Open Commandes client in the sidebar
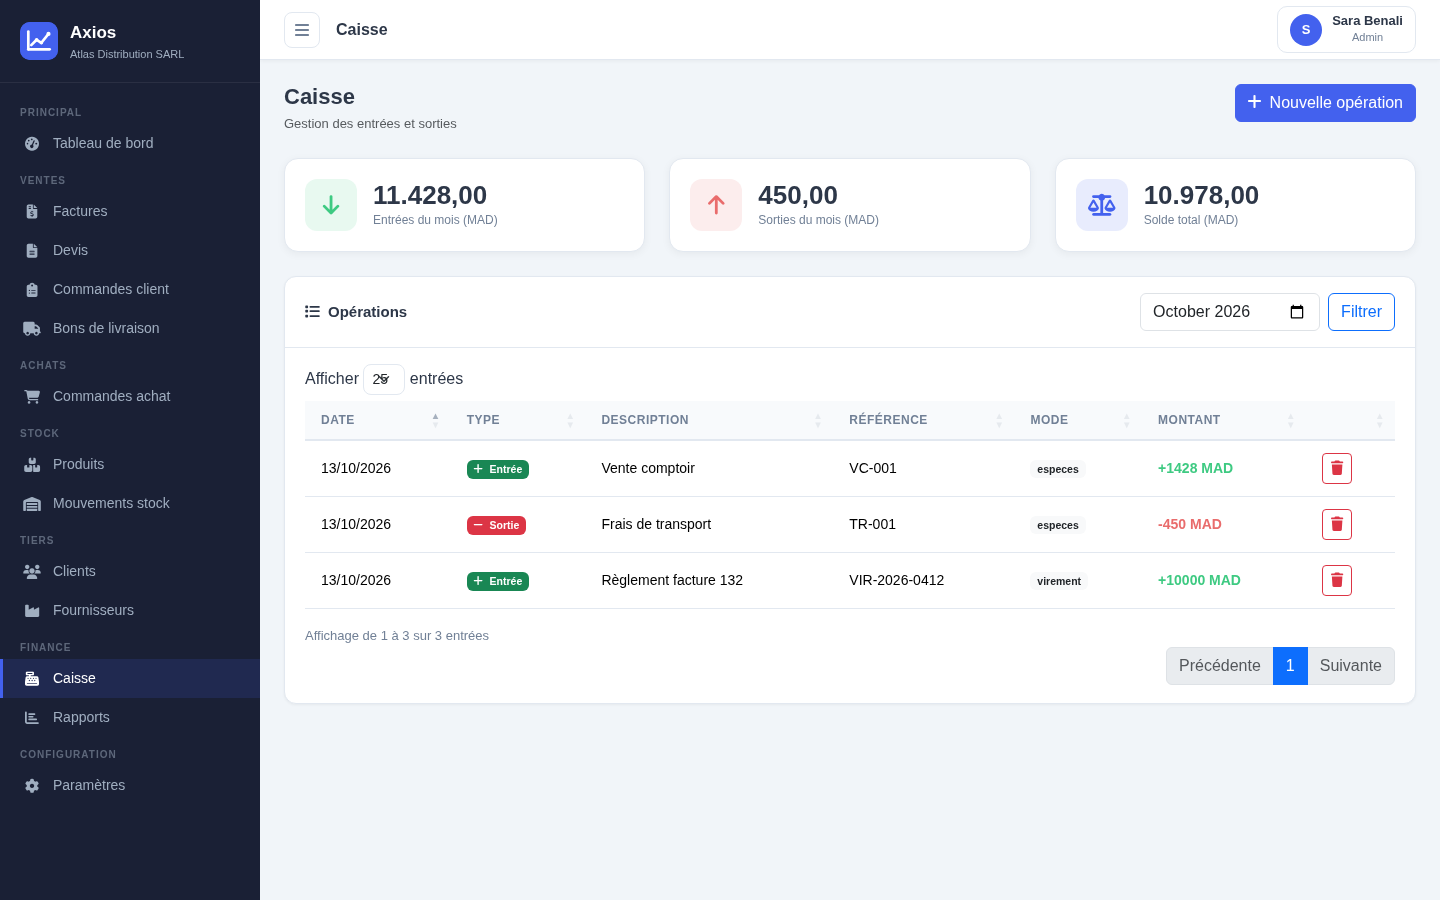The height and width of the screenshot is (900, 1440). (130, 289)
